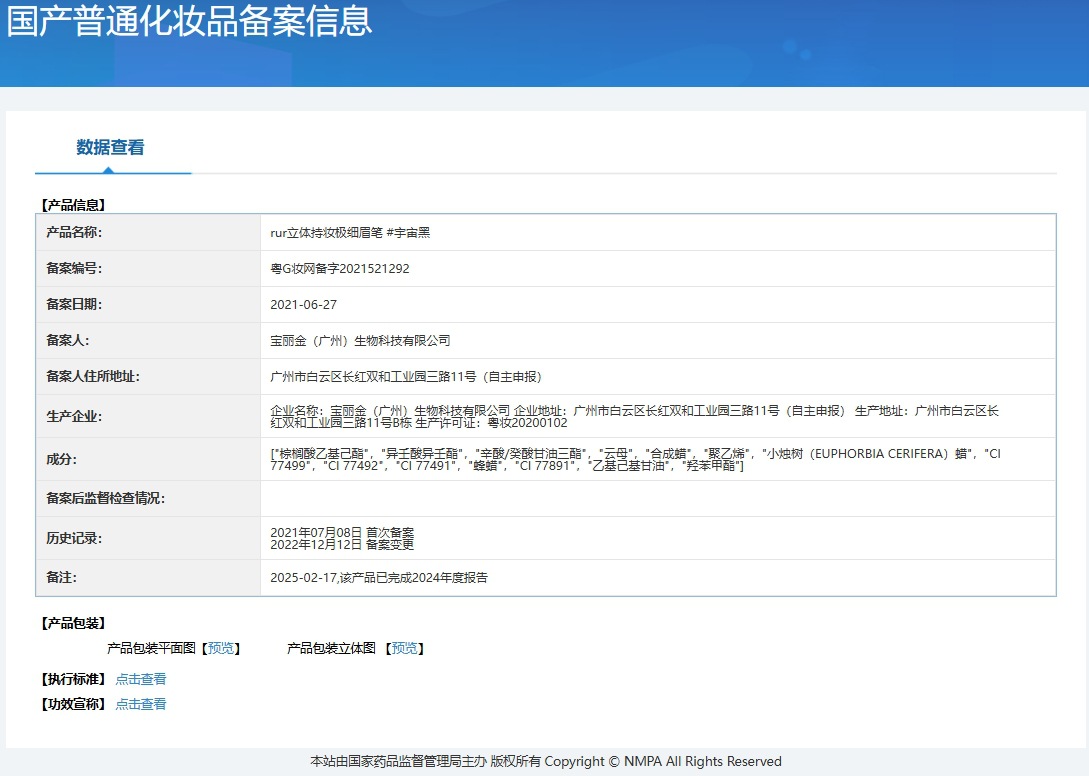Click the 产品名称 label cell
The image size is (1089, 776).
pyautogui.click(x=148, y=232)
